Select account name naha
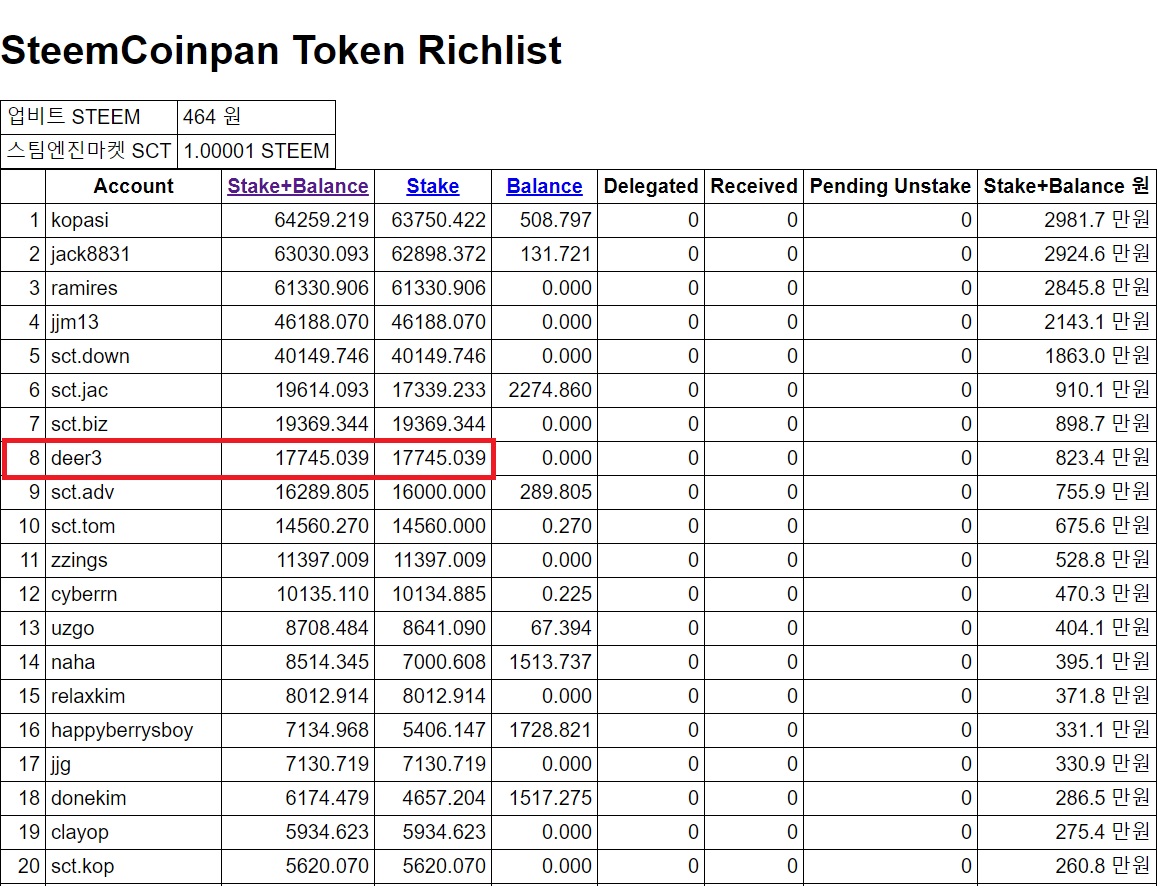 point(73,662)
